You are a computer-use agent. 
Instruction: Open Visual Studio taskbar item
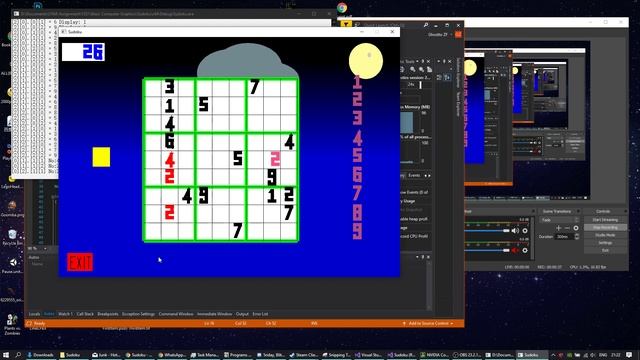pos(369,355)
